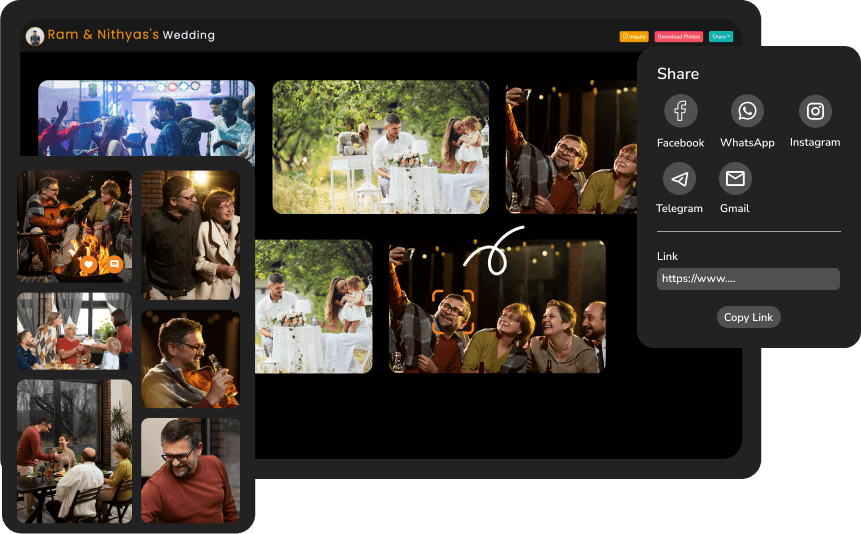Open the garden picnic table photo
This screenshot has width=861, height=534.
pyautogui.click(x=380, y=147)
